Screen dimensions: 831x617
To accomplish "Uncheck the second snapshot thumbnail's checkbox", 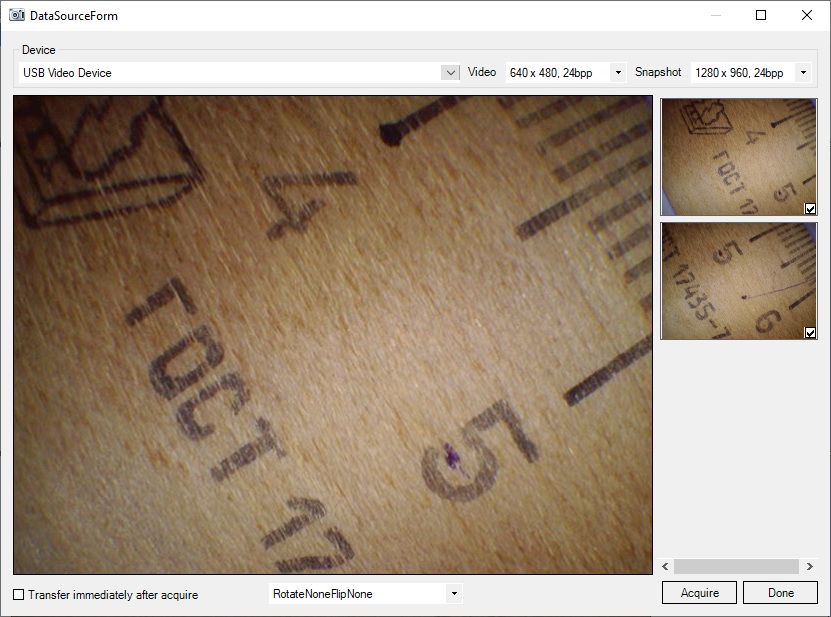I will 810,332.
